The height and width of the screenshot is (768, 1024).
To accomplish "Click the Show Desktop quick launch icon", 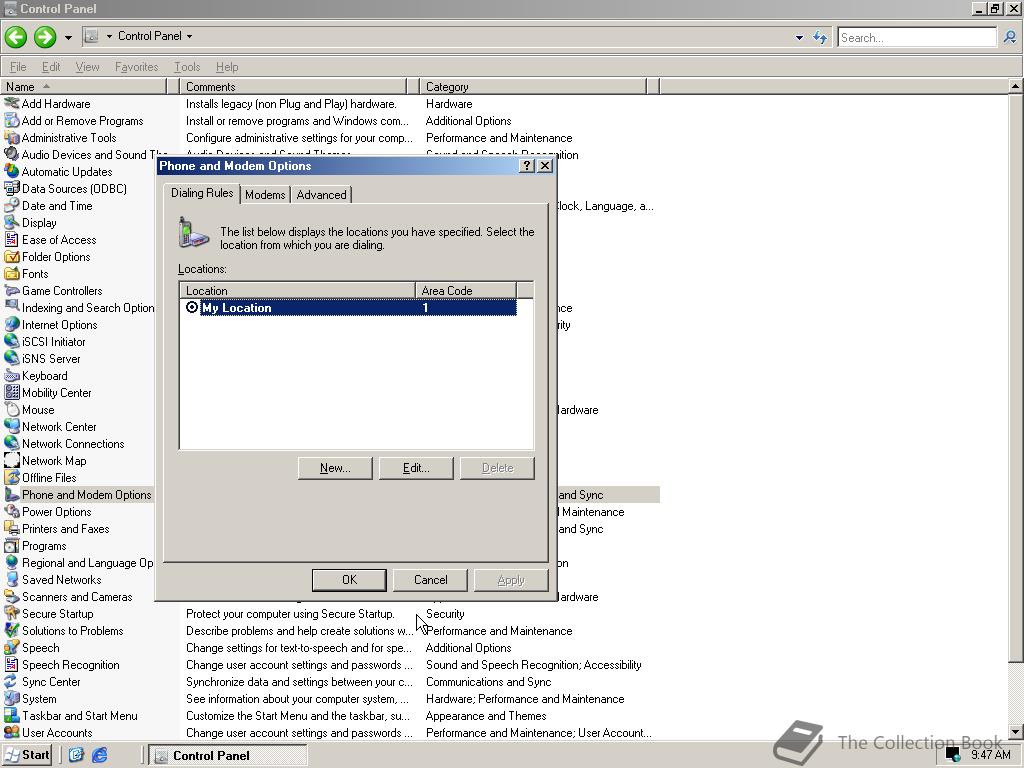I will tap(76, 755).
